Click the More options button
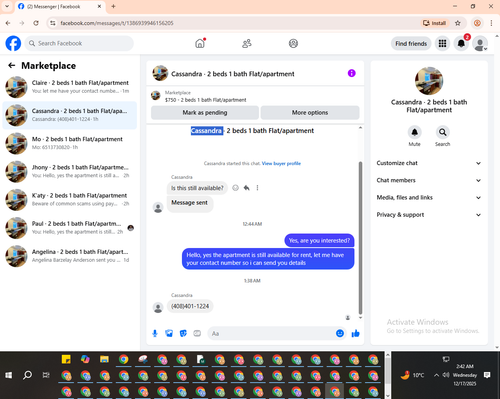The width and height of the screenshot is (500, 399). [310, 113]
